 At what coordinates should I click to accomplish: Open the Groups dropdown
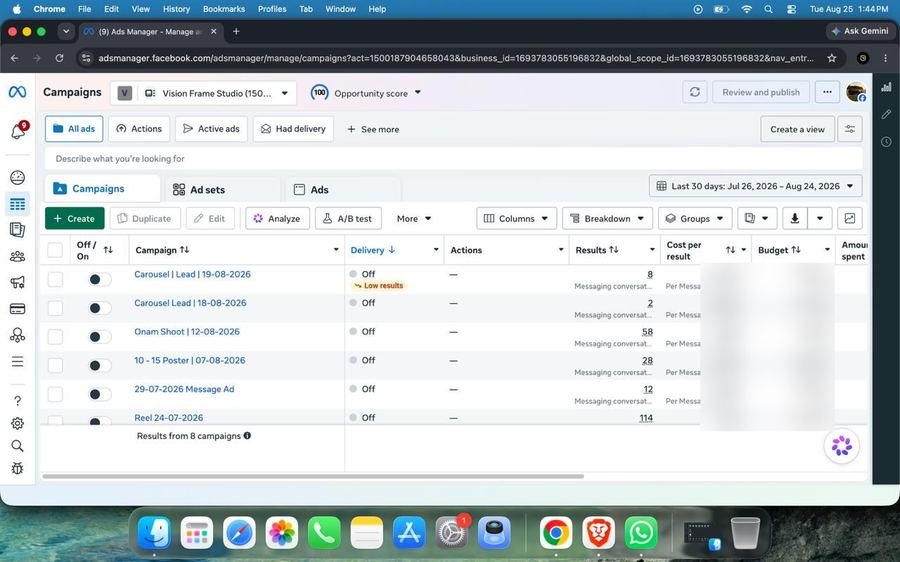coord(695,218)
